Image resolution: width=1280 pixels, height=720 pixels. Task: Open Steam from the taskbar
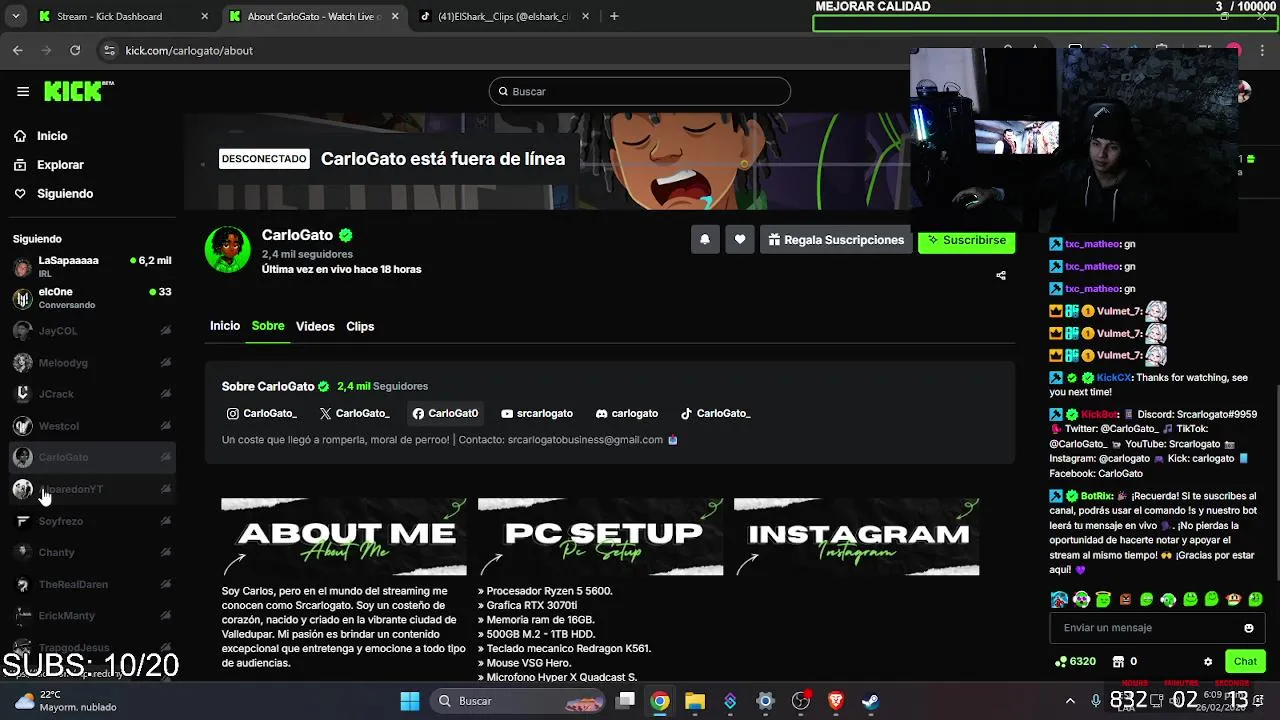[871, 701]
